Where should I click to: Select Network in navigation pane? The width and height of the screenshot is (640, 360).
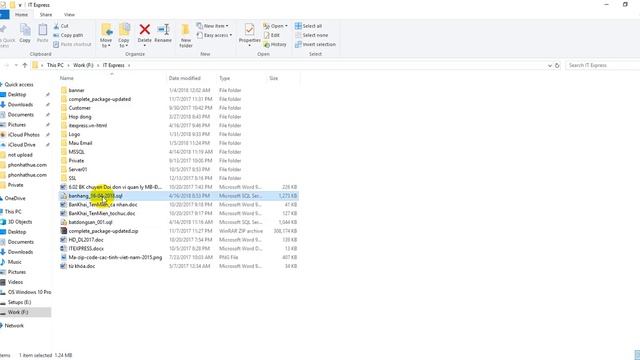pyautogui.click(x=14, y=326)
